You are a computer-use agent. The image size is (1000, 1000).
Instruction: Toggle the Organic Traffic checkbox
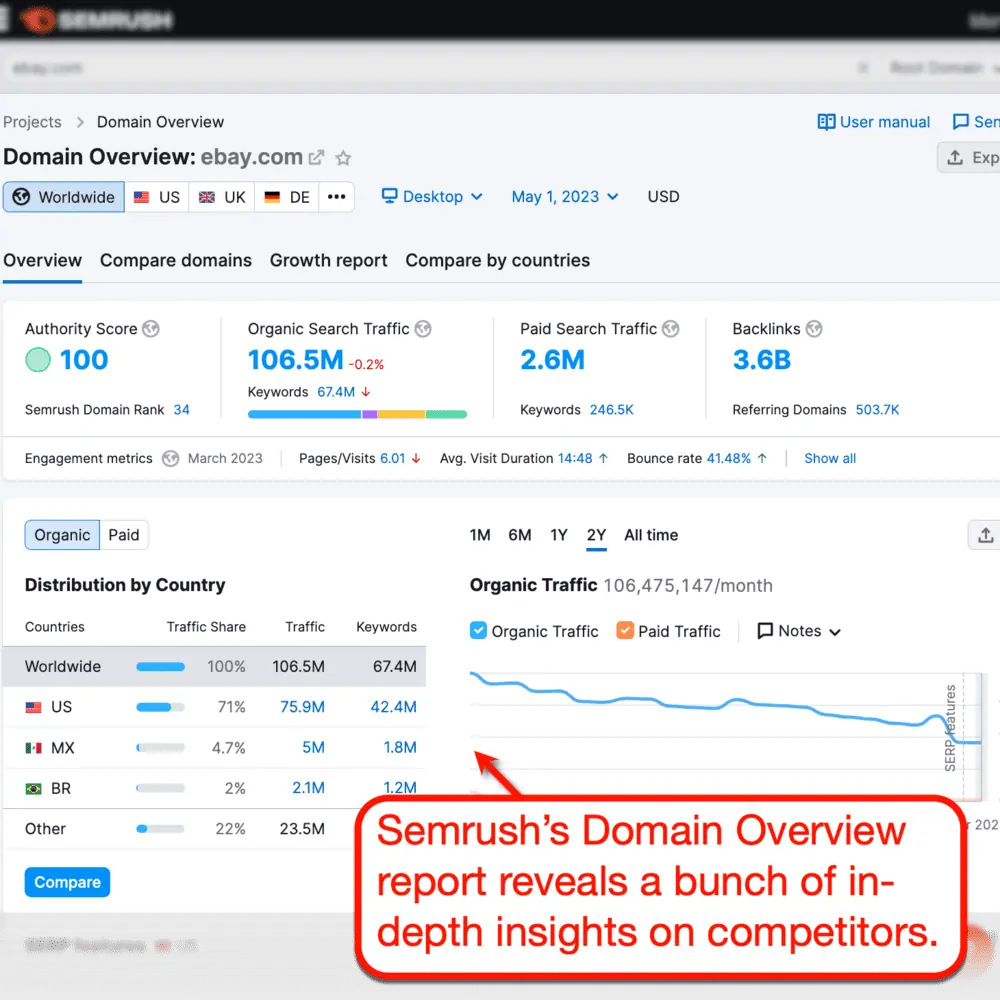[478, 631]
